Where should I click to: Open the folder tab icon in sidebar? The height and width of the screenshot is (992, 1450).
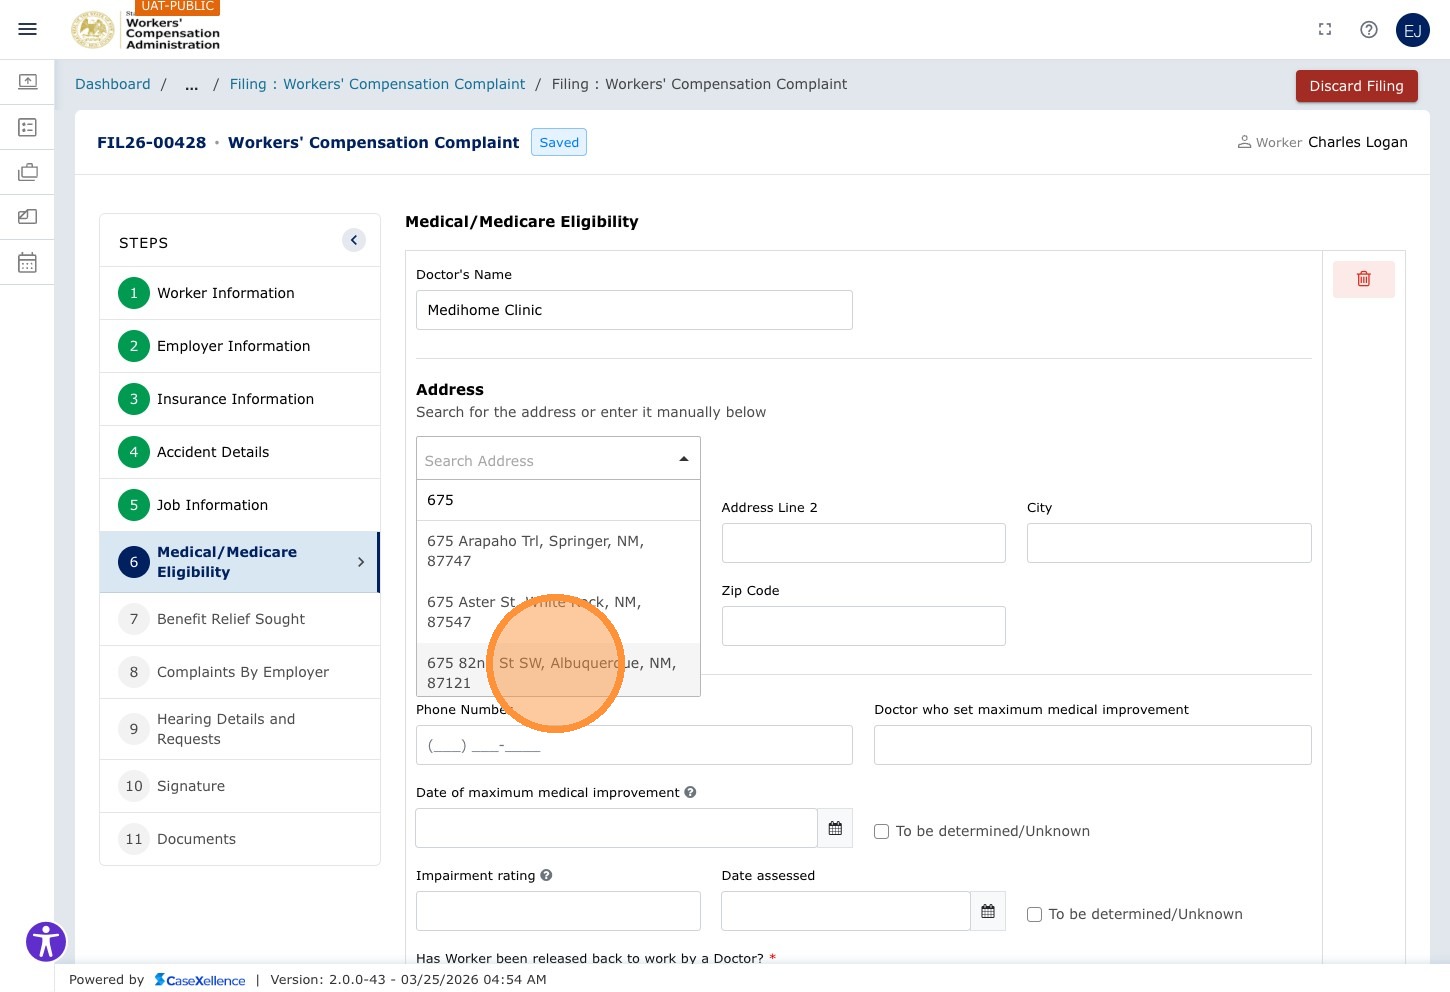(x=28, y=216)
